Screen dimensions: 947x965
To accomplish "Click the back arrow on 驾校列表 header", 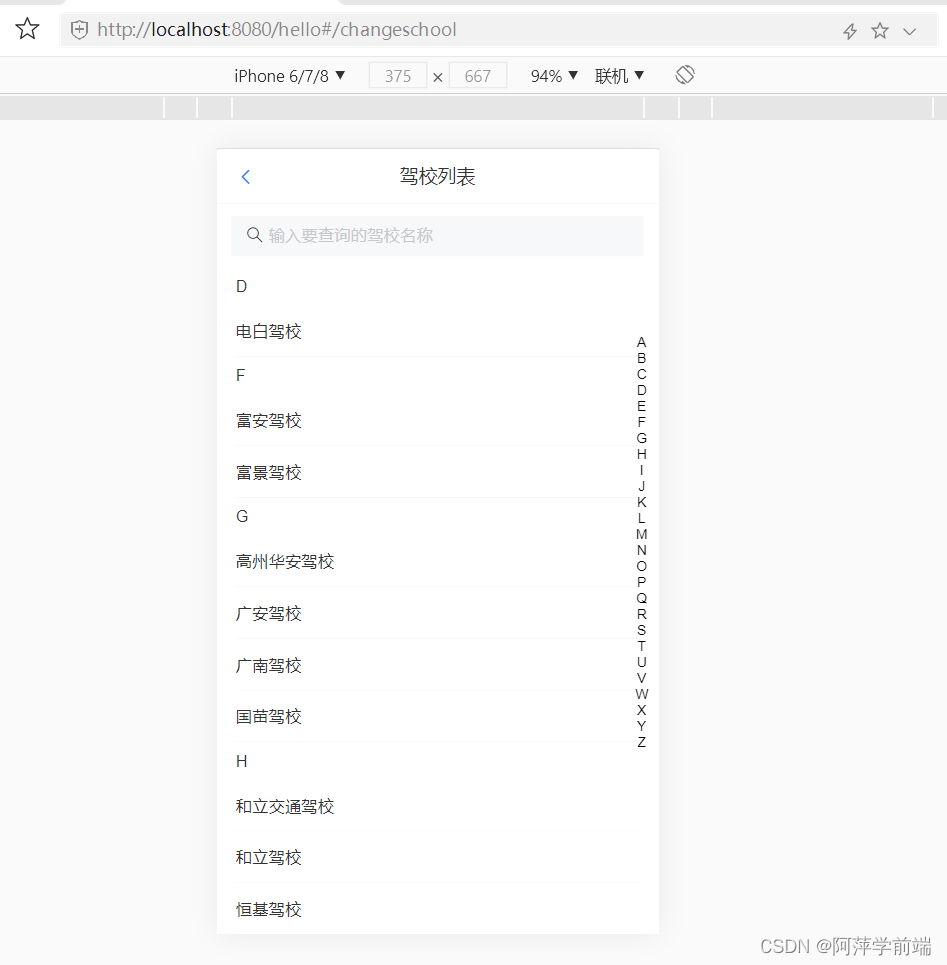I will [246, 177].
